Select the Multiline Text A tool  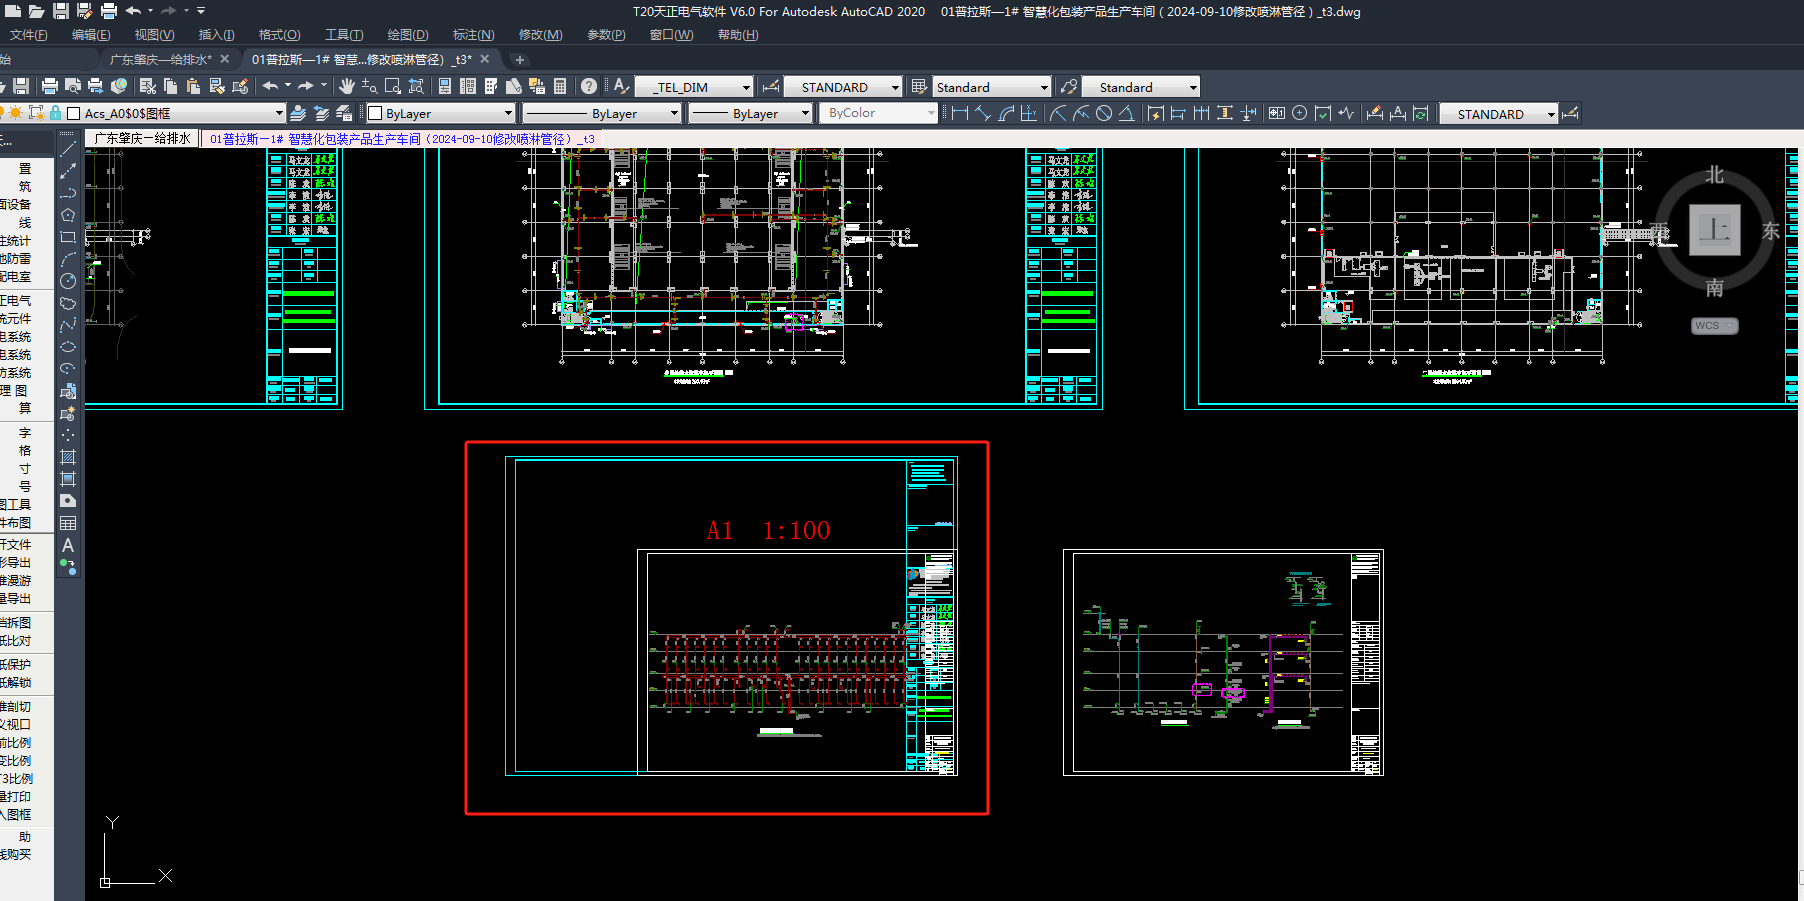tap(68, 545)
